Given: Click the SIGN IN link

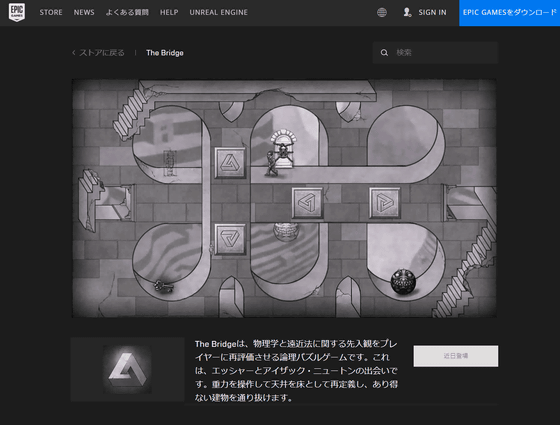Looking at the screenshot, I should pyautogui.click(x=432, y=12).
